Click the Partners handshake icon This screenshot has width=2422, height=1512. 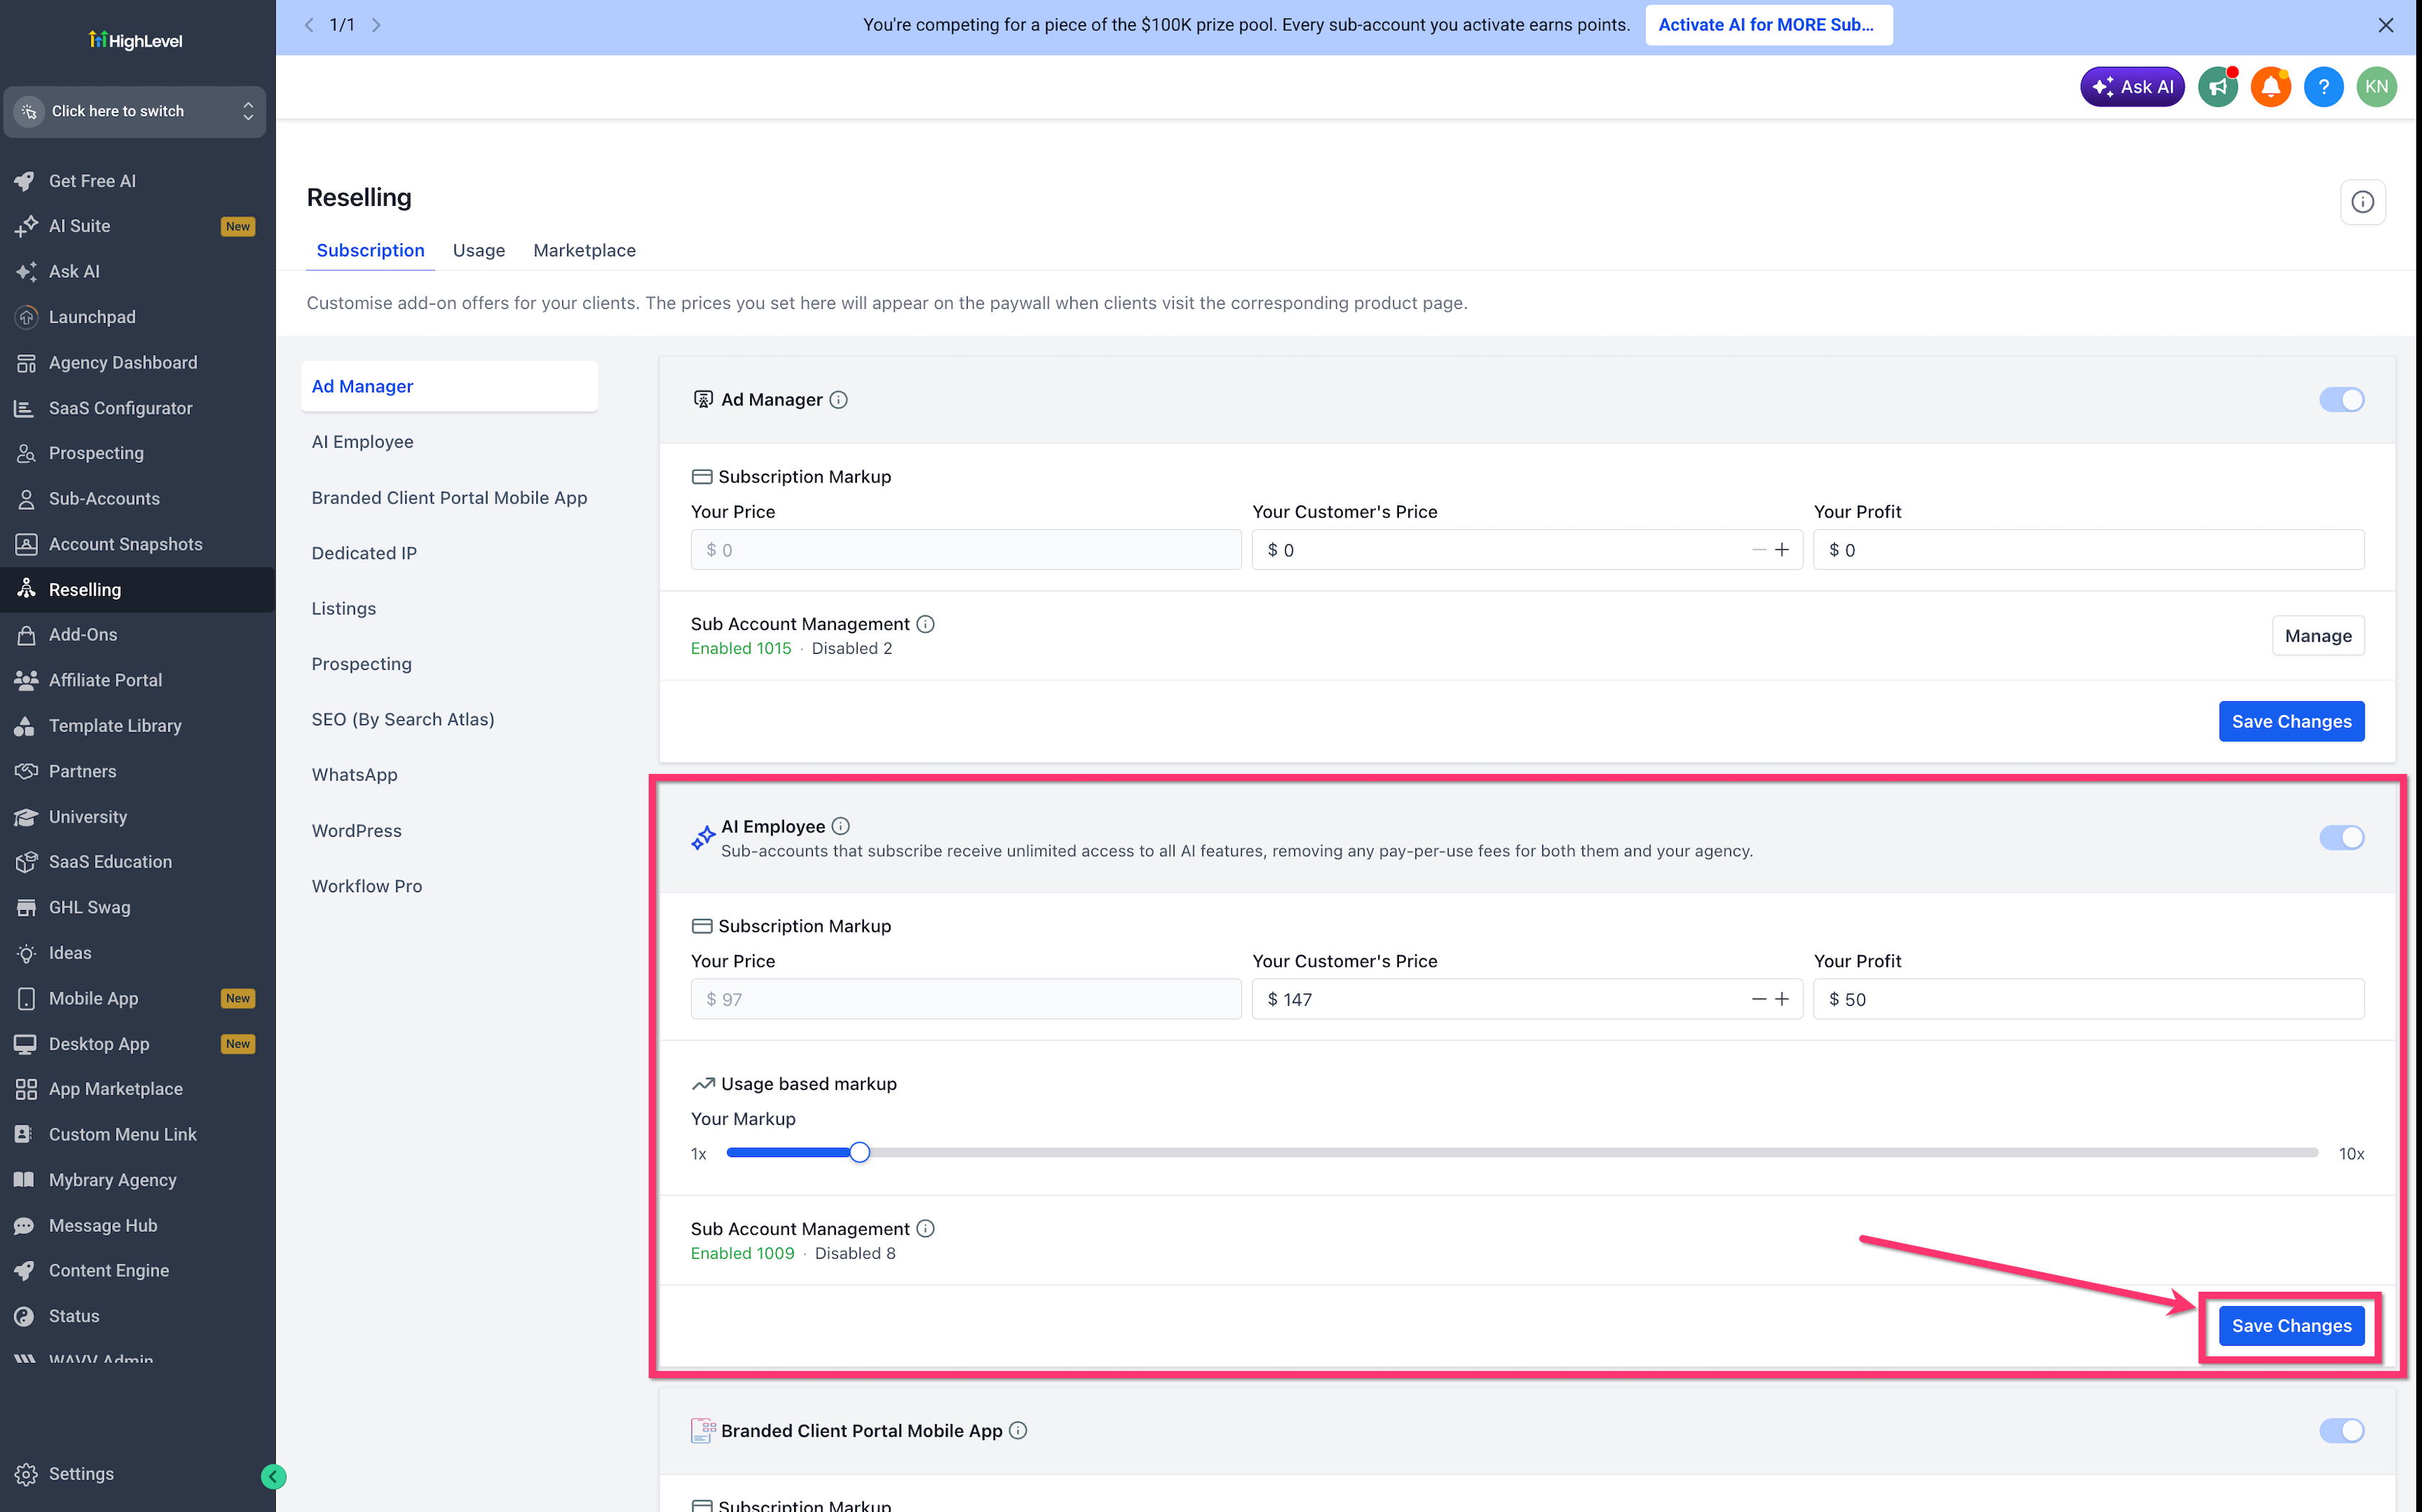coord(26,771)
